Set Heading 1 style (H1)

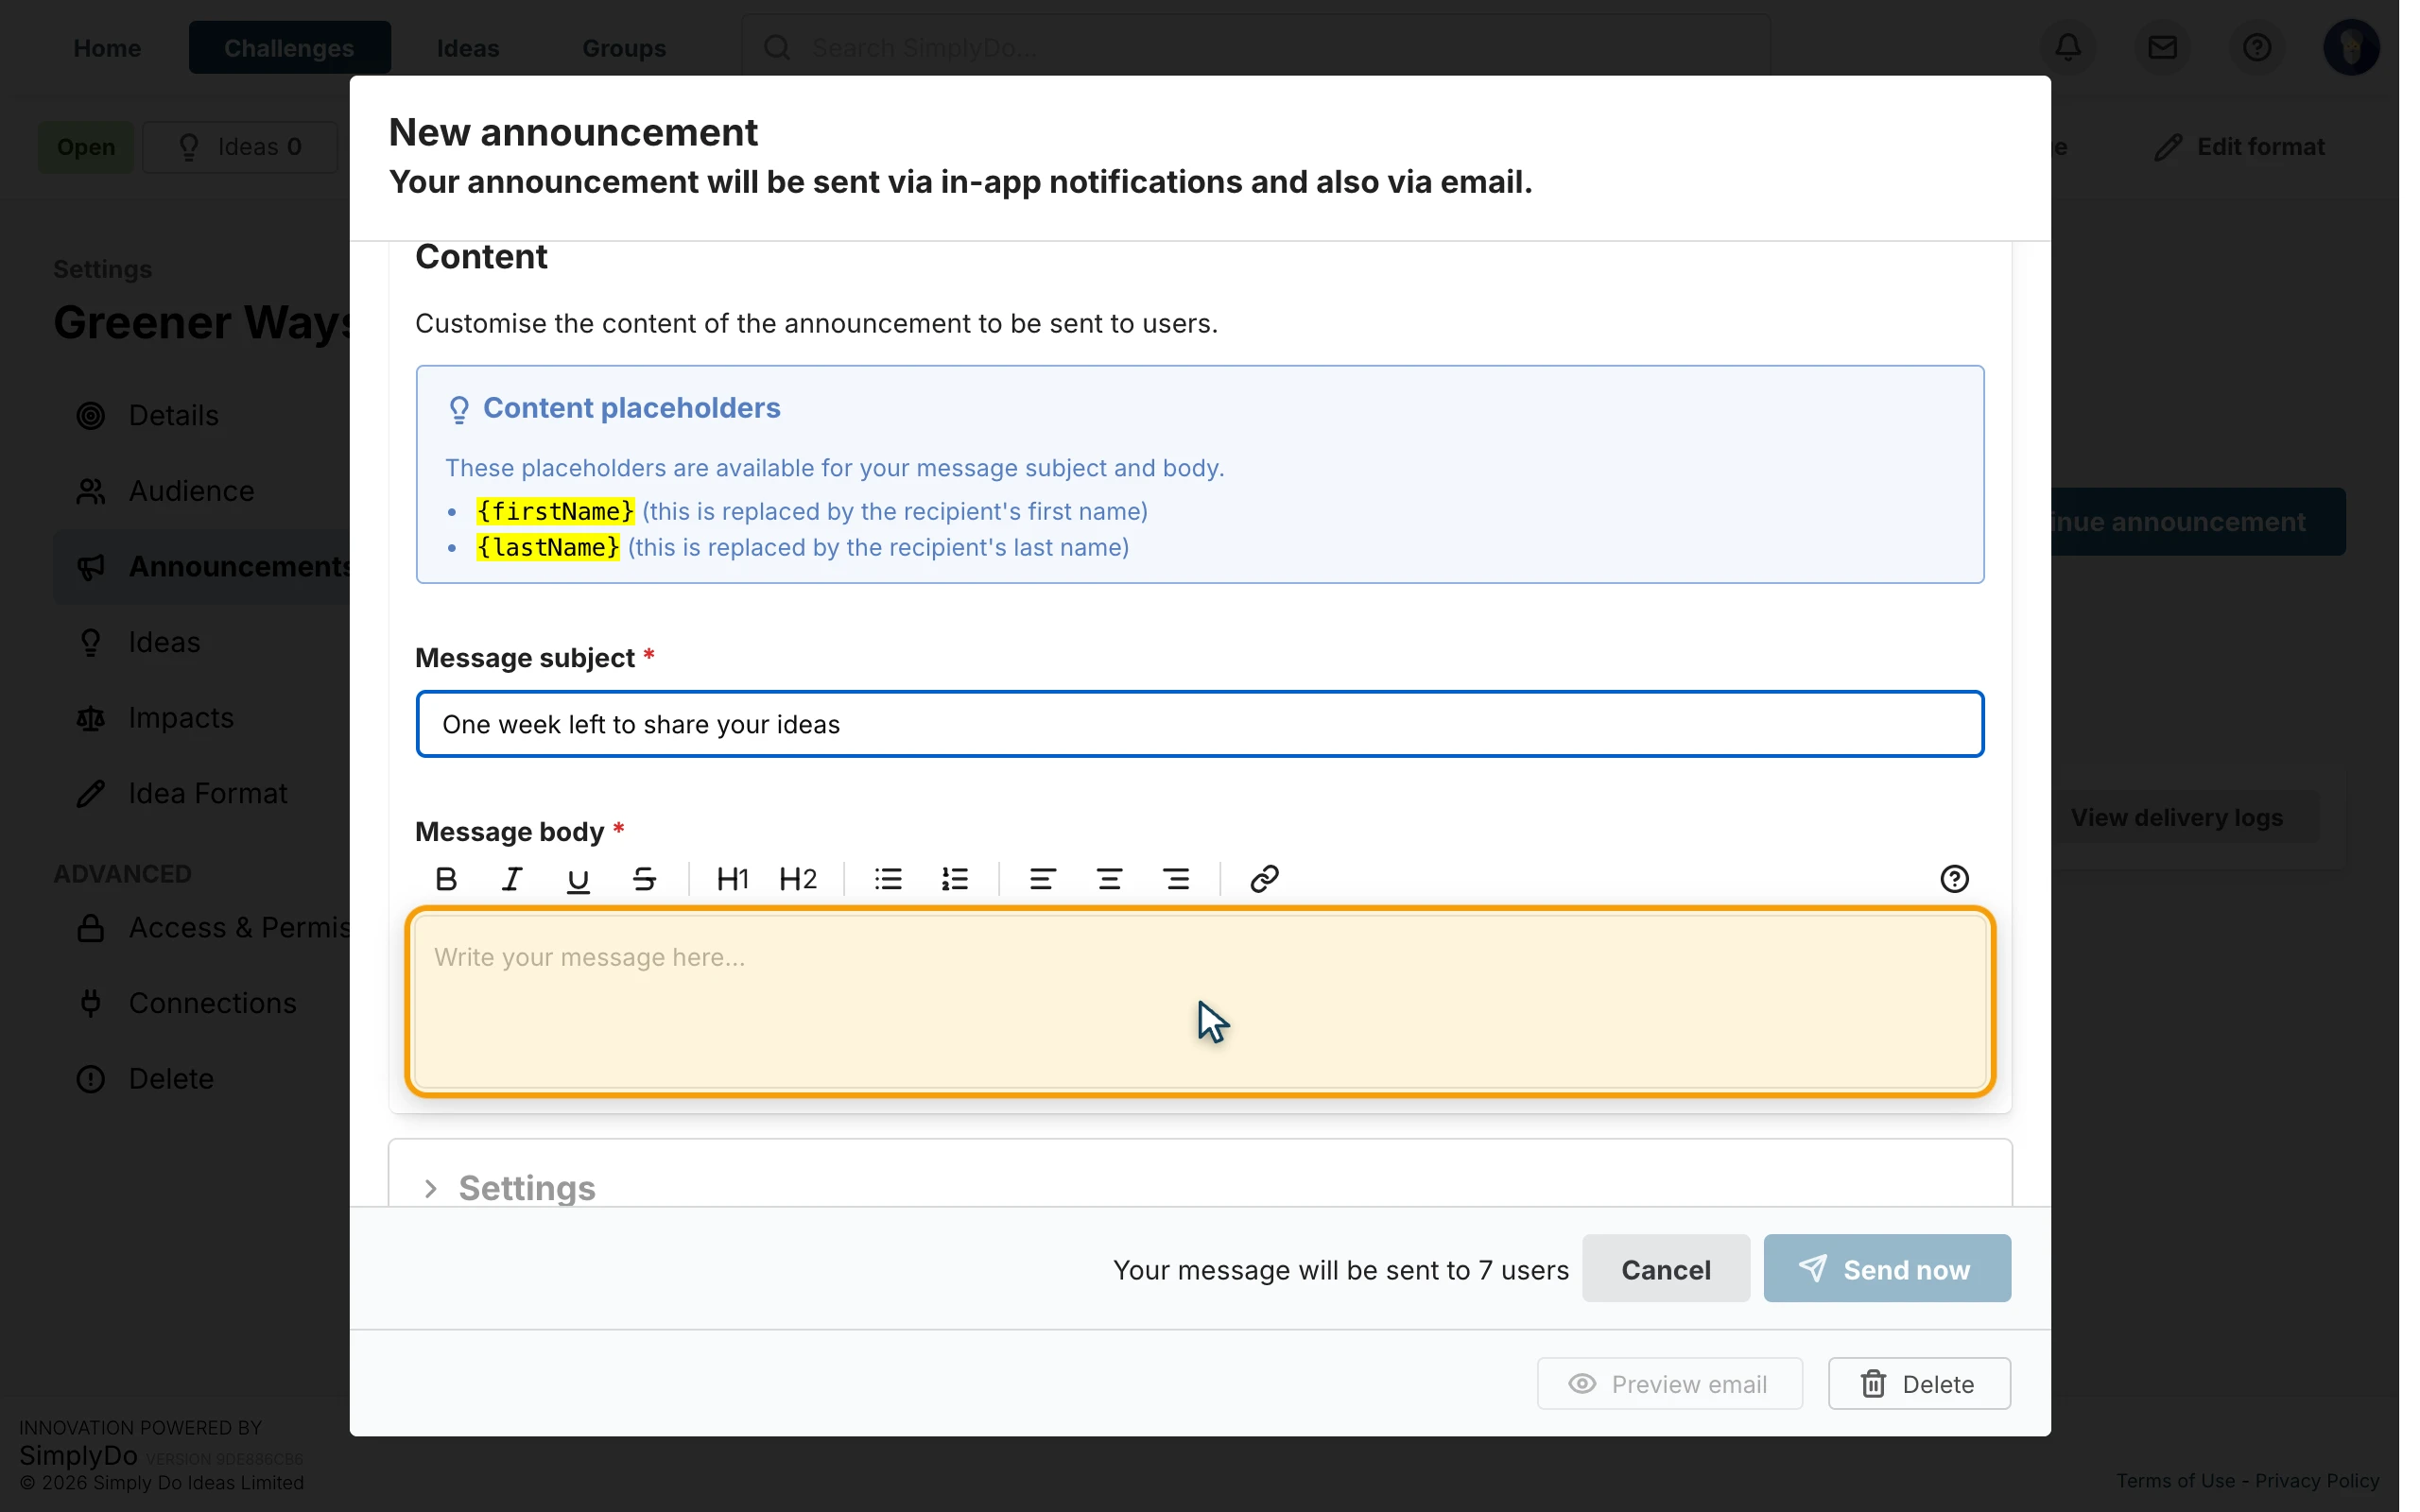[732, 879]
